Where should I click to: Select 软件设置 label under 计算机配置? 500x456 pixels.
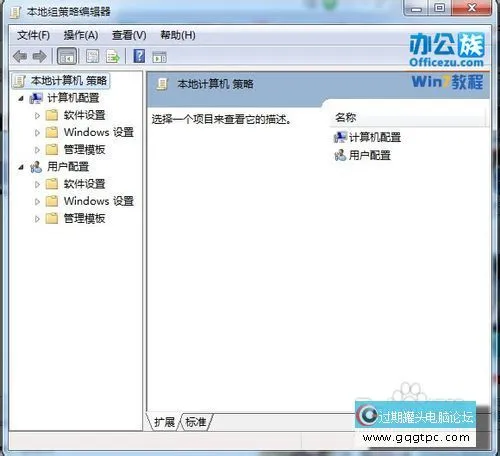(x=84, y=115)
